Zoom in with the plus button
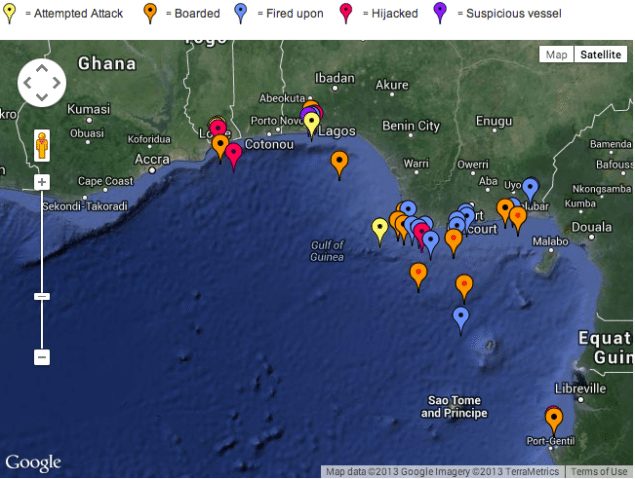635x479 pixels. [42, 182]
